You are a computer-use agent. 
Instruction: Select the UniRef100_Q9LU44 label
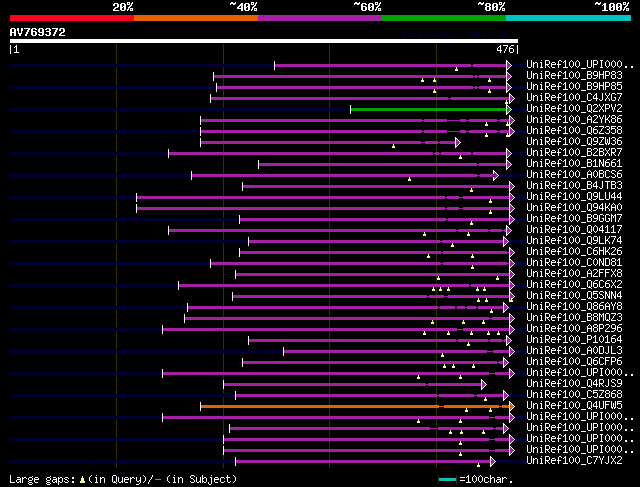(574, 197)
